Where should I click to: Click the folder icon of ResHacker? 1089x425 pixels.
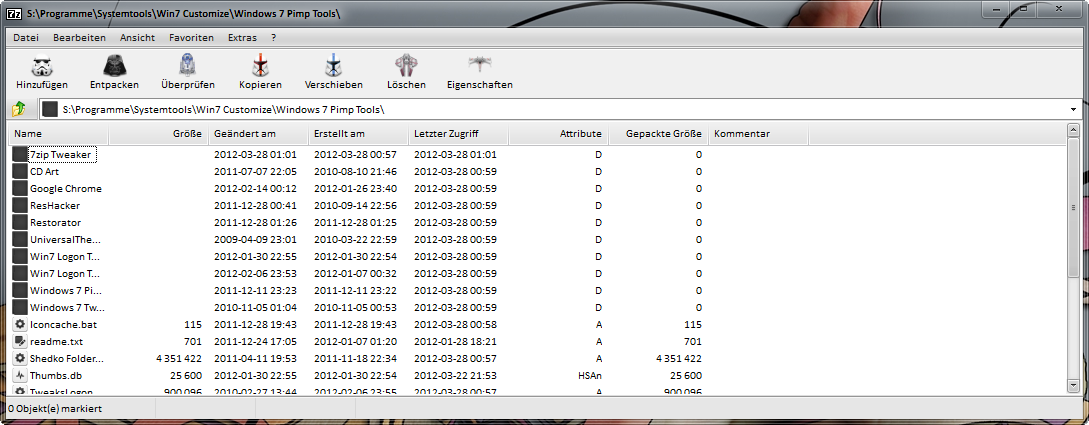pos(19,206)
